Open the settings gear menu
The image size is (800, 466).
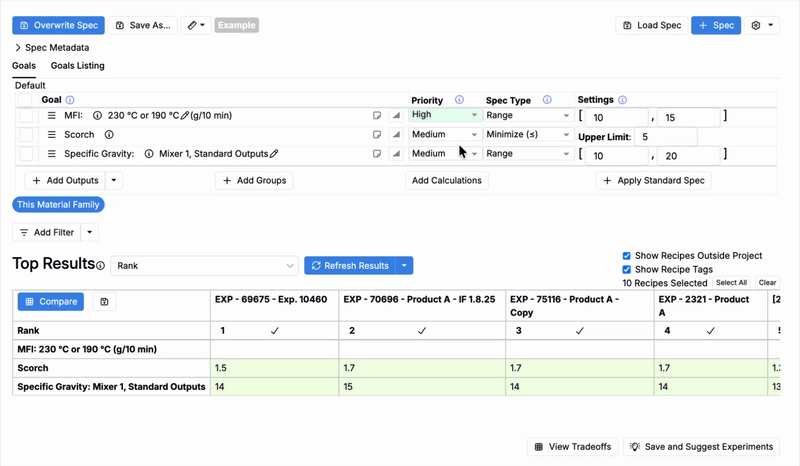(x=762, y=25)
